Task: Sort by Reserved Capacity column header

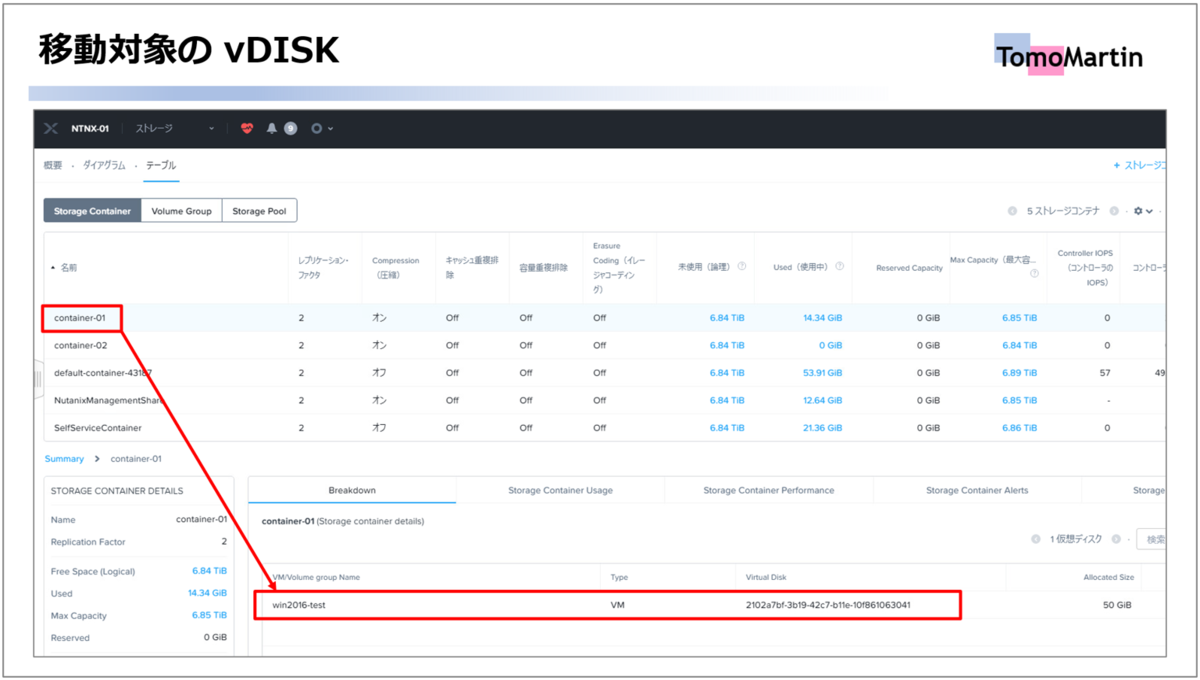Action: pos(909,268)
